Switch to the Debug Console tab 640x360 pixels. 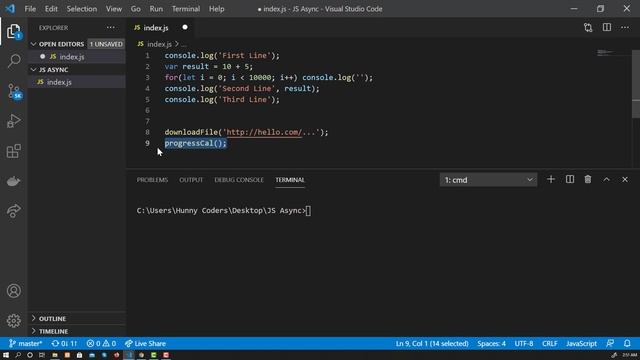click(x=239, y=180)
